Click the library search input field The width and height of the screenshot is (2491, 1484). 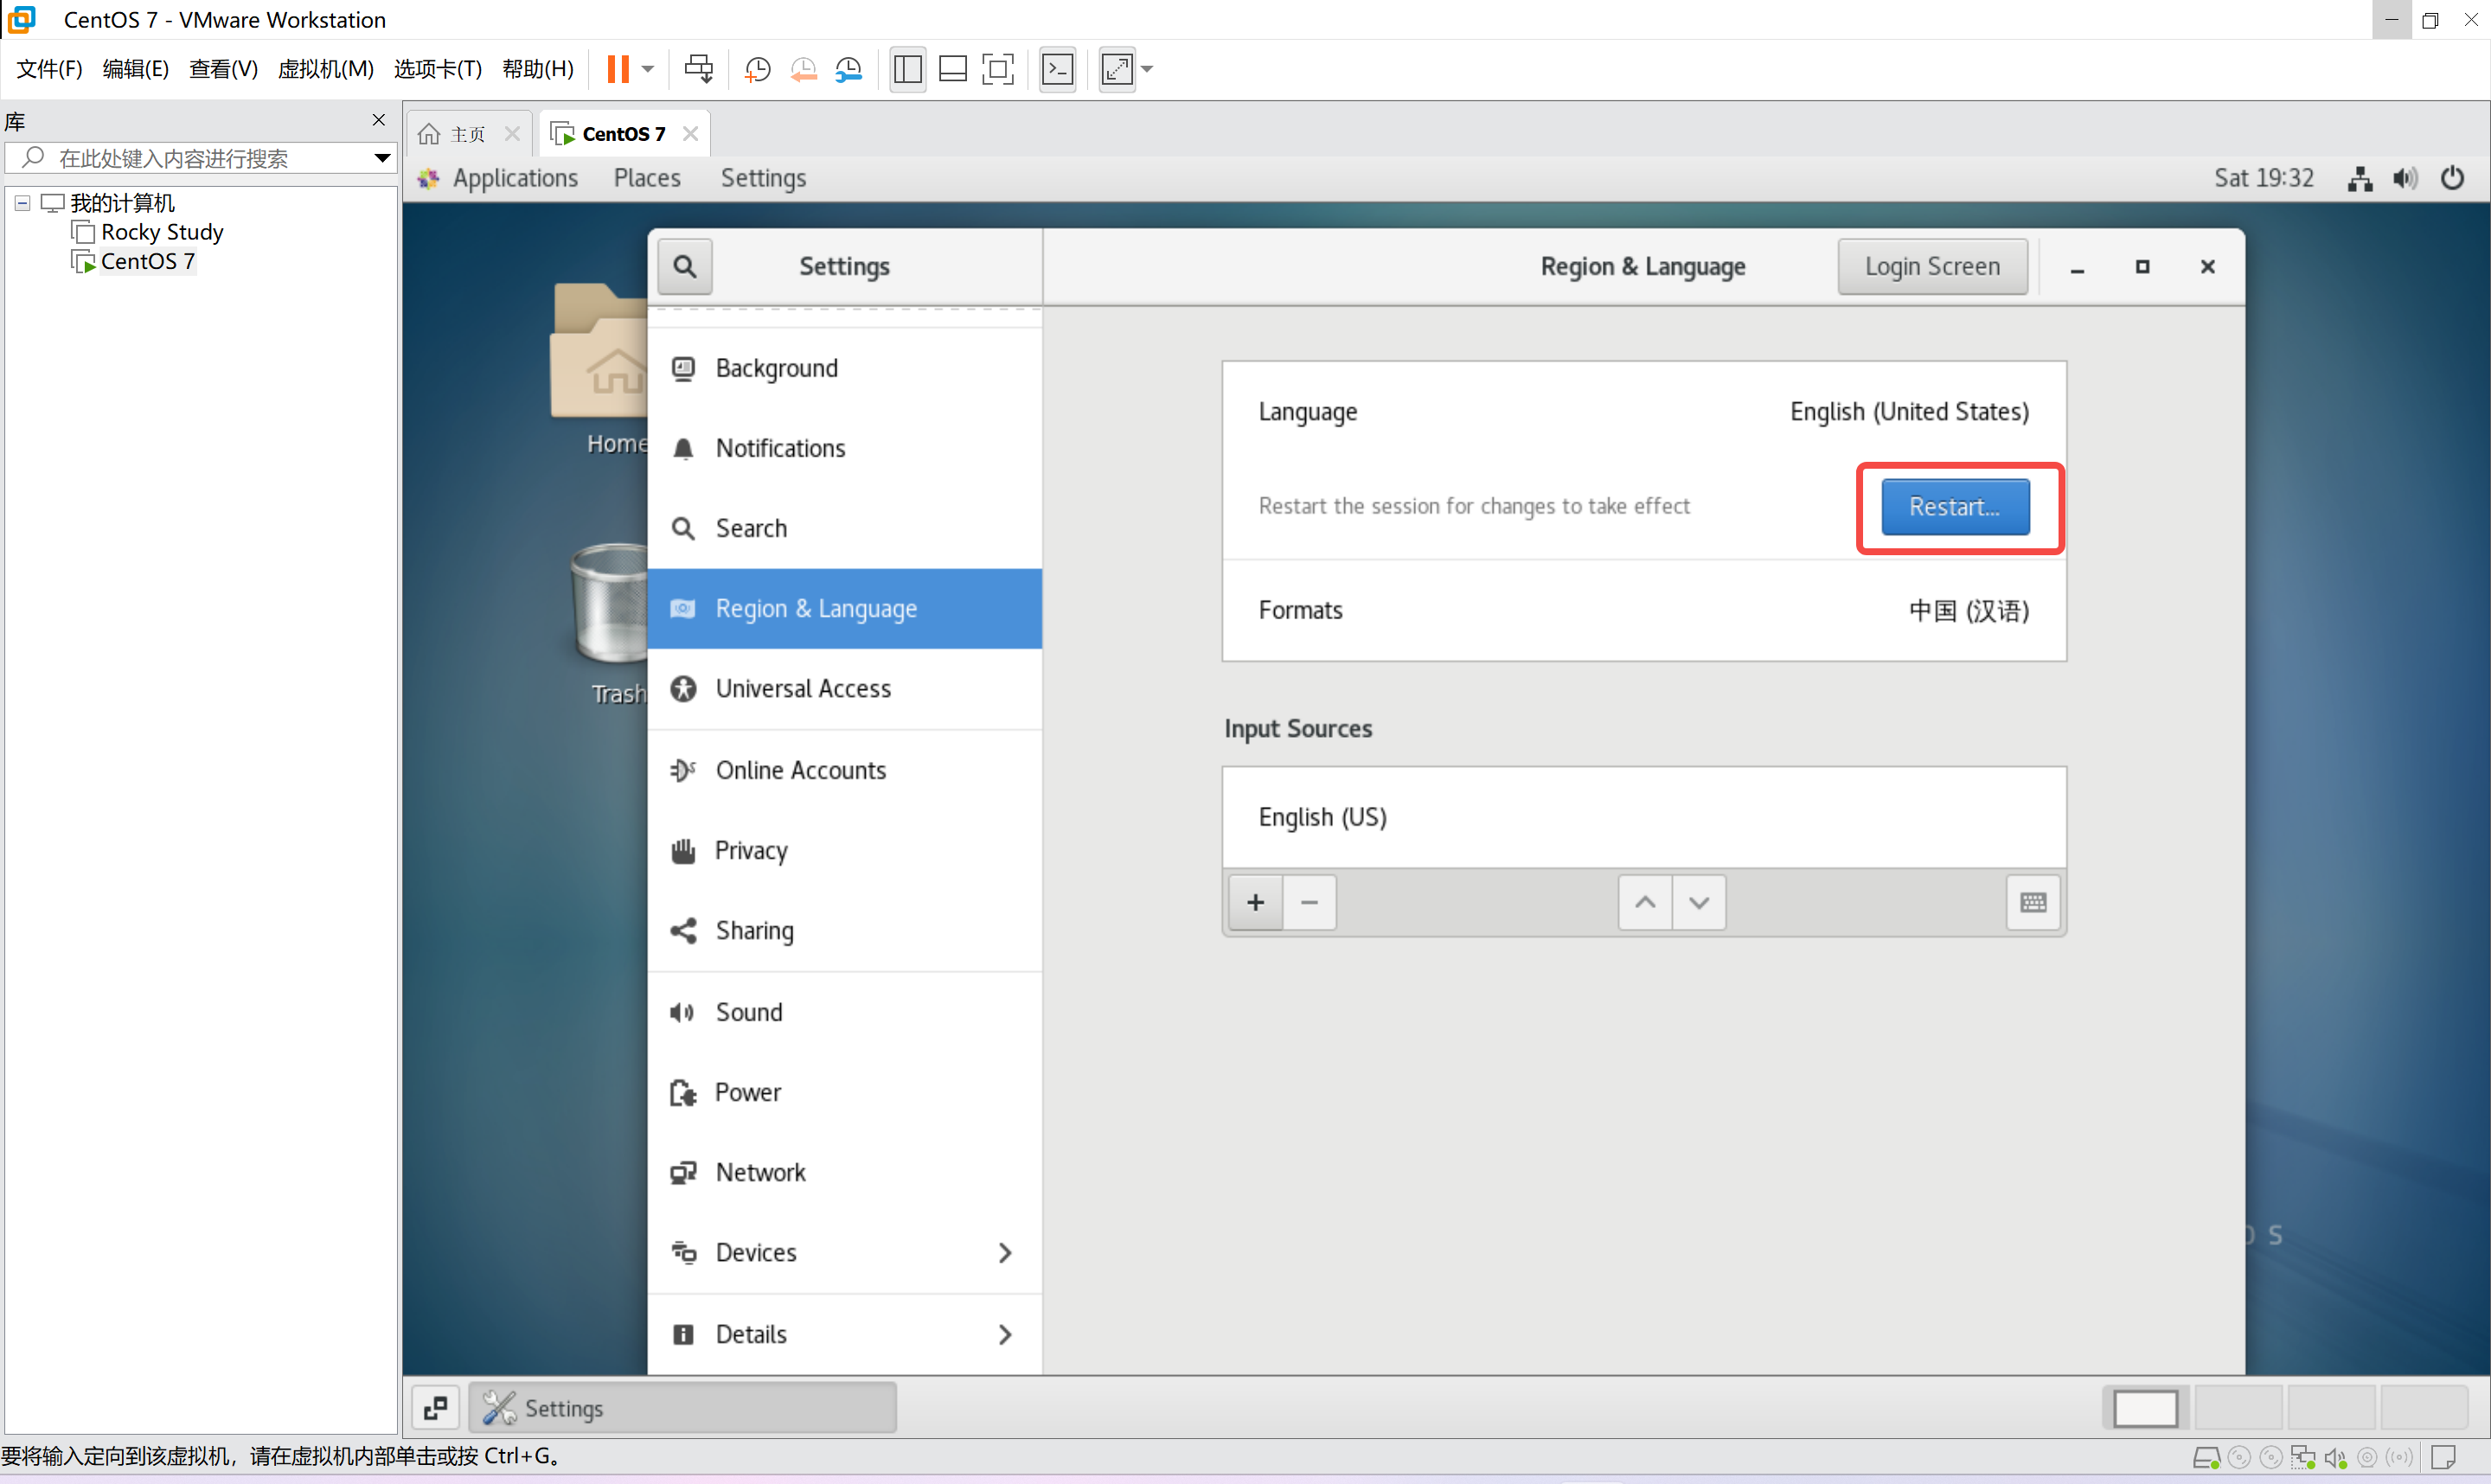[200, 158]
